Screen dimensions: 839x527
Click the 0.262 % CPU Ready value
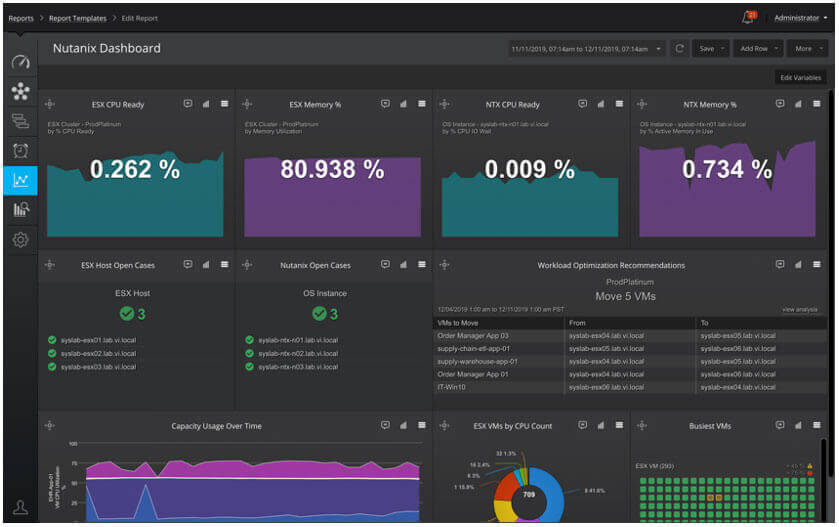[135, 170]
